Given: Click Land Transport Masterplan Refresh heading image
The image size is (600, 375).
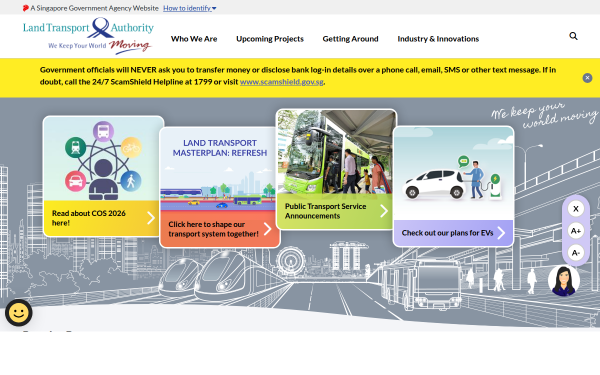Looking at the screenshot, I should 220,170.
